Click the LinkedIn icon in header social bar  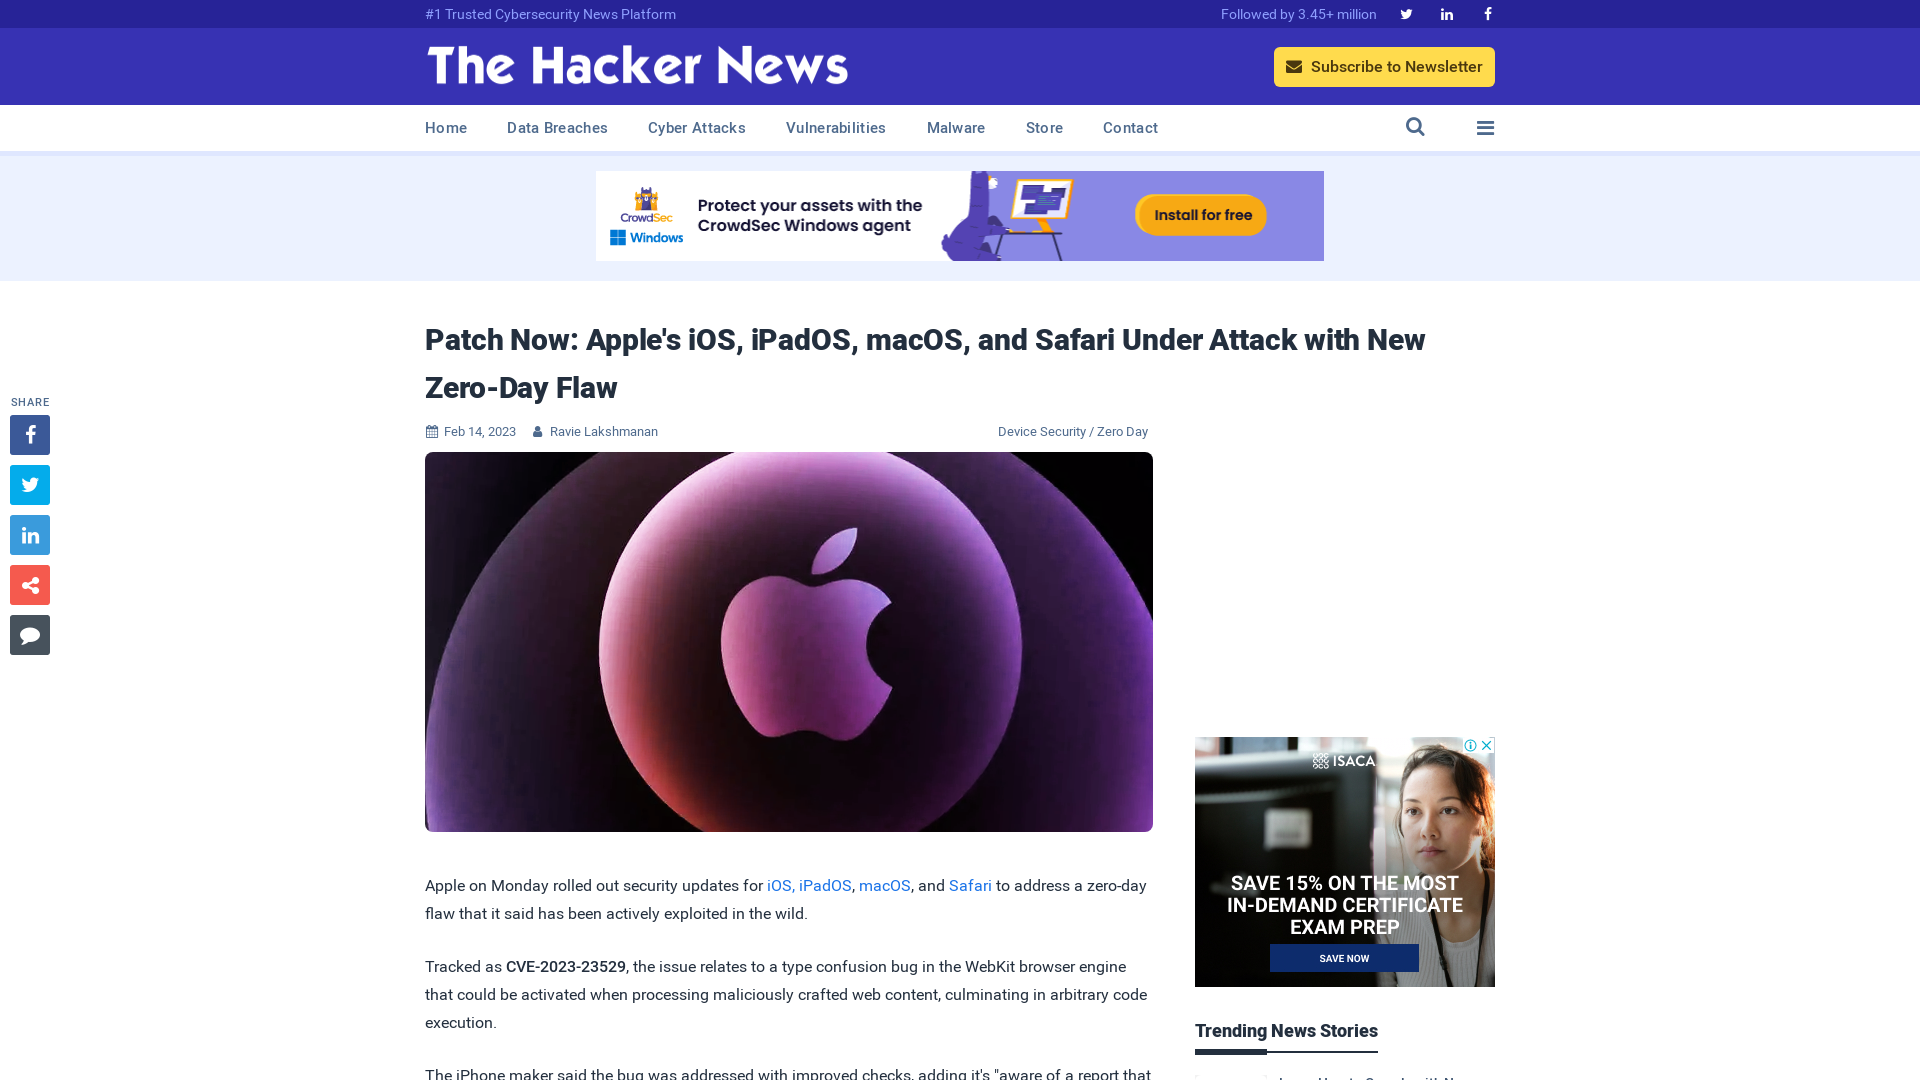coord(1447,13)
